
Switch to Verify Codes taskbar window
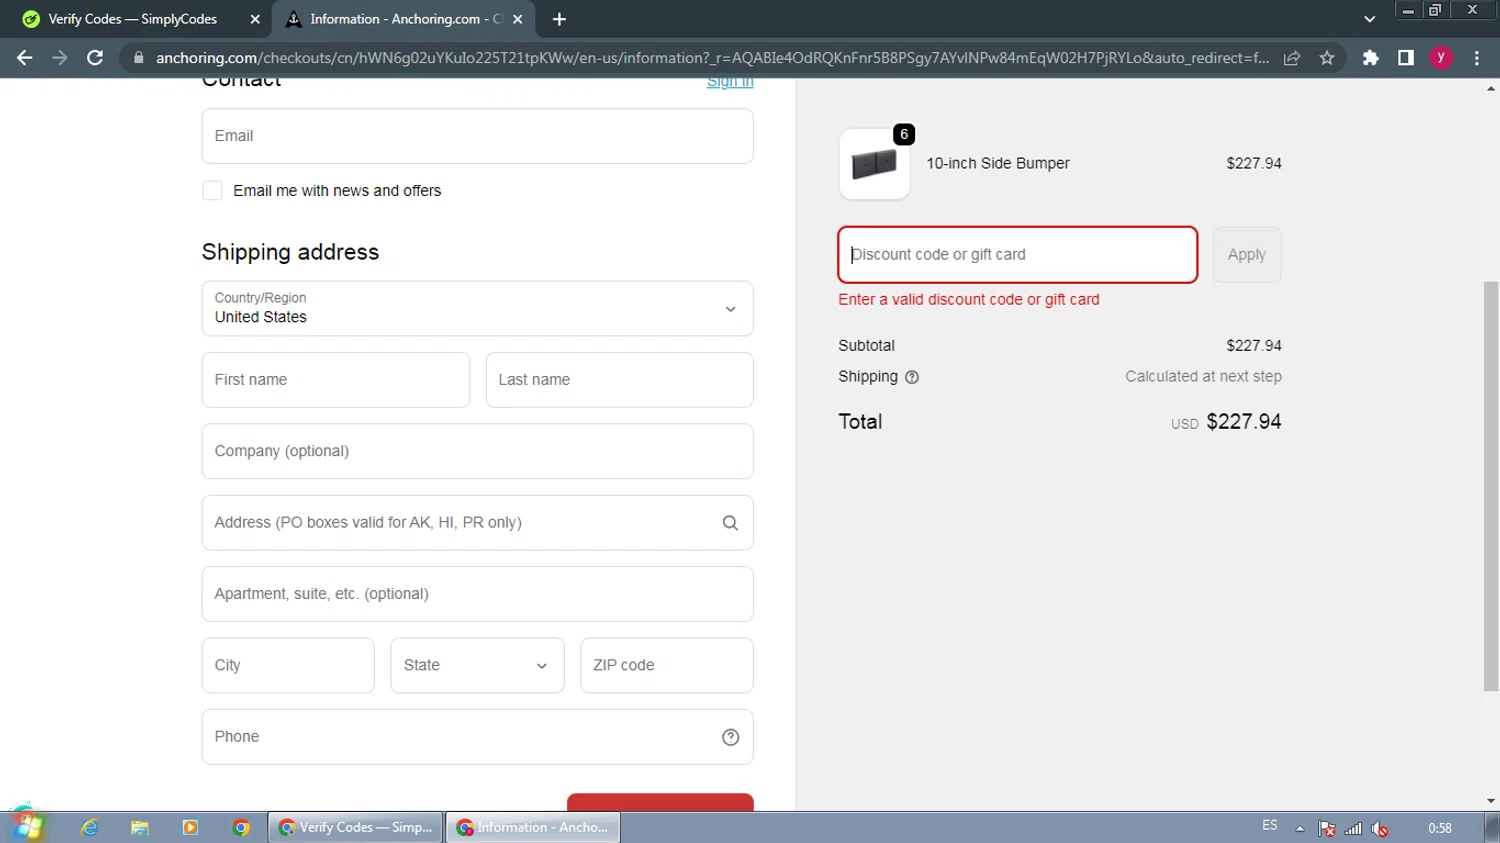(356, 828)
